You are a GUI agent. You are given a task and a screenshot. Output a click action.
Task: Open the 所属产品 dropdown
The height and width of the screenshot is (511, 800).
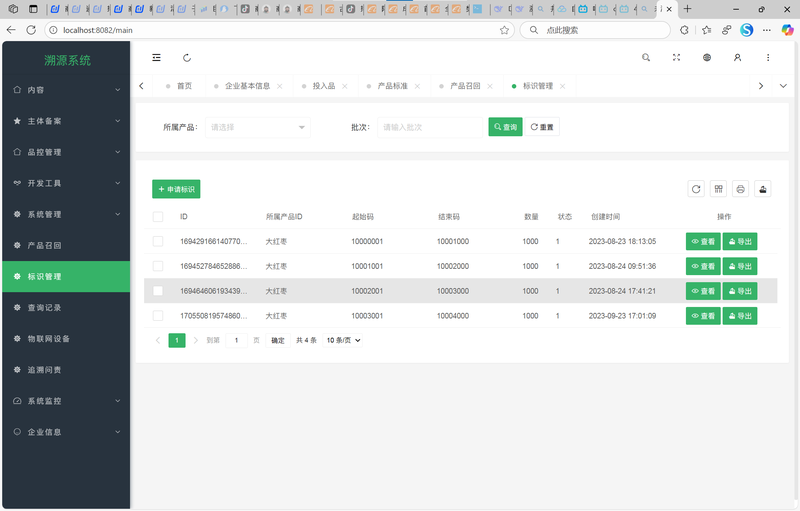[x=258, y=128]
